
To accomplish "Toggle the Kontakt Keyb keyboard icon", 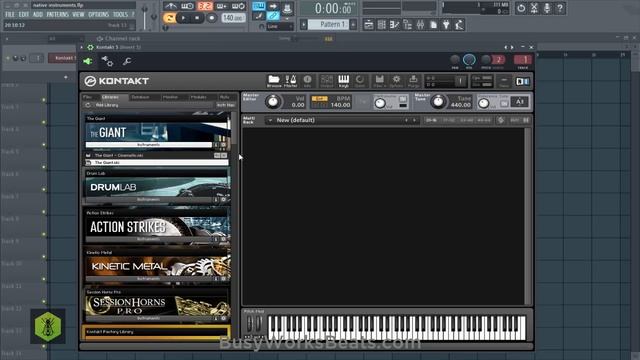I will point(343,81).
